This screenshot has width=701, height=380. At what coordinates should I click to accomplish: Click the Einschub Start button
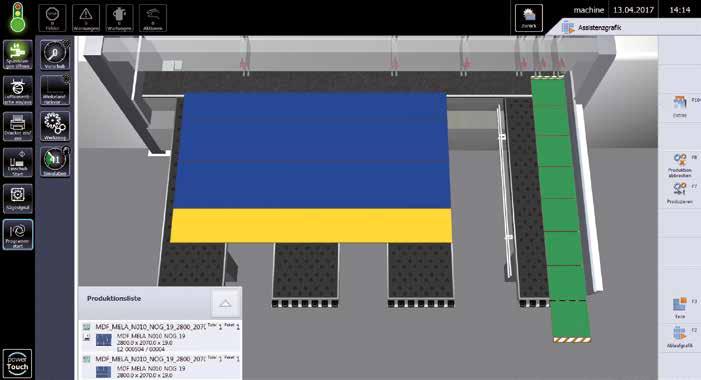18,162
